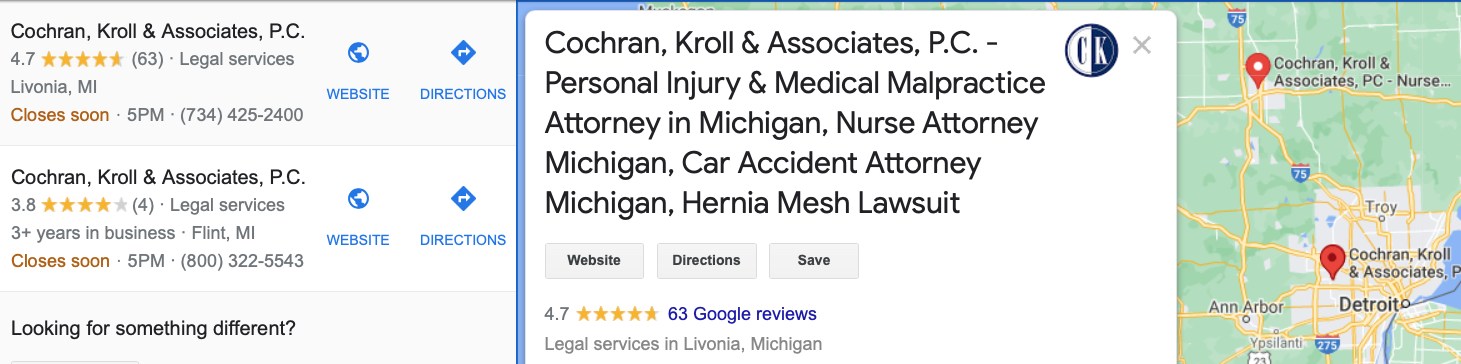
Task: Open the 63 Google reviews link
Action: coord(742,314)
